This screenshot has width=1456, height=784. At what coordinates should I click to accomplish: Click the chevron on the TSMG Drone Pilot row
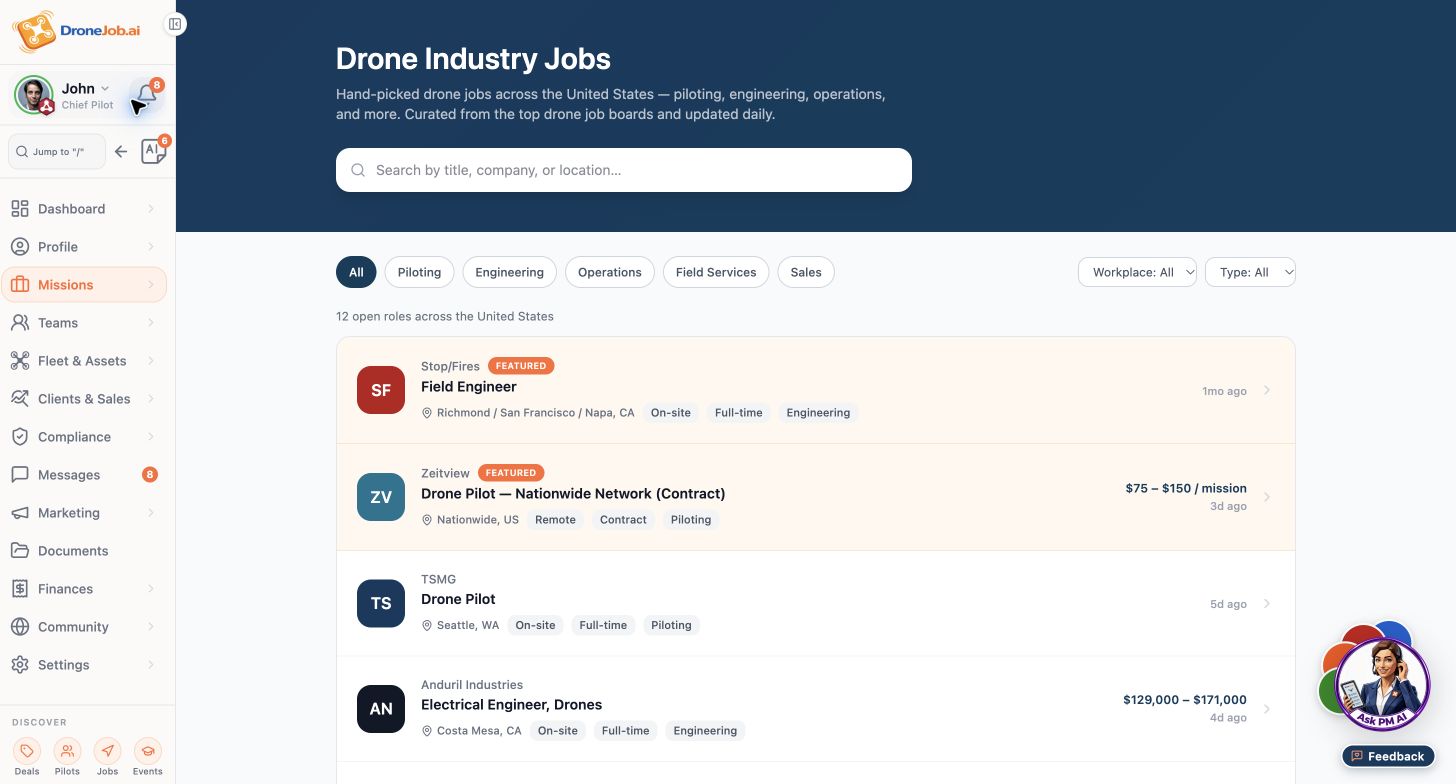(1267, 603)
